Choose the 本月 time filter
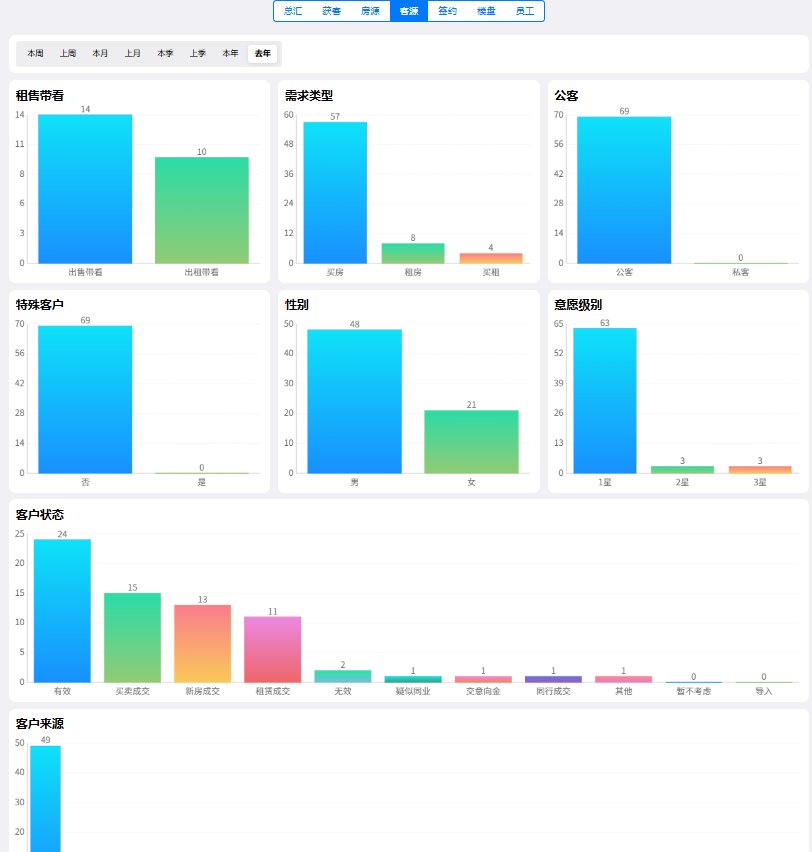Screen dimensions: 812x852 pos(100,53)
